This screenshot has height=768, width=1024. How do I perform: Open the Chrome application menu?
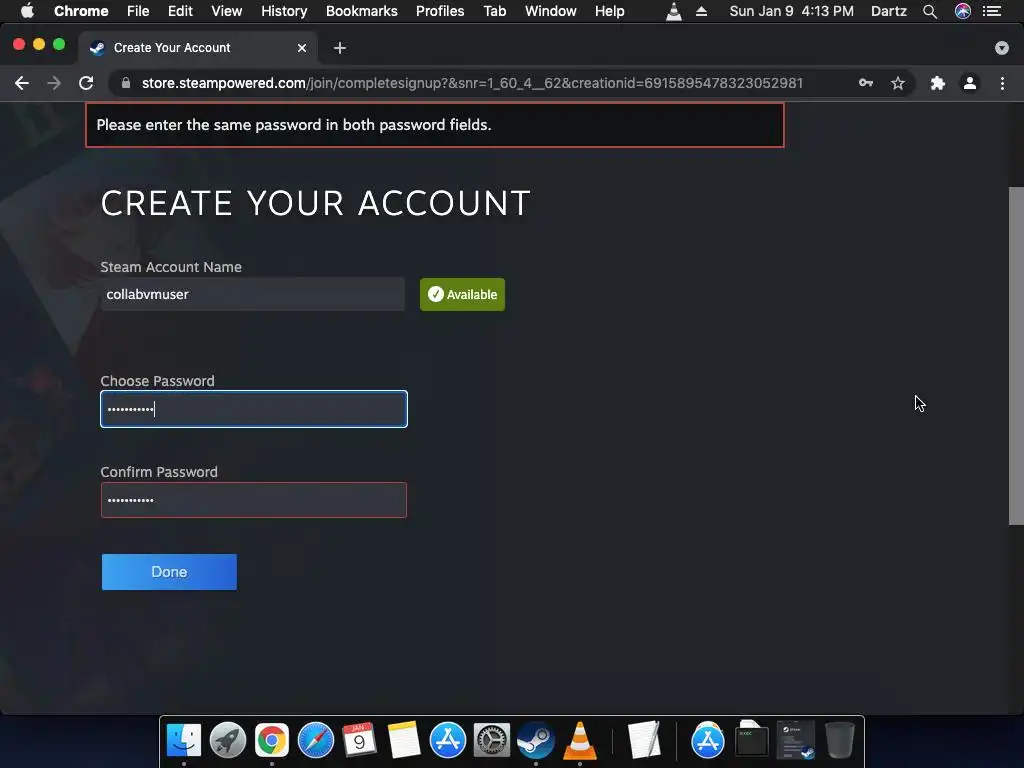(81, 11)
